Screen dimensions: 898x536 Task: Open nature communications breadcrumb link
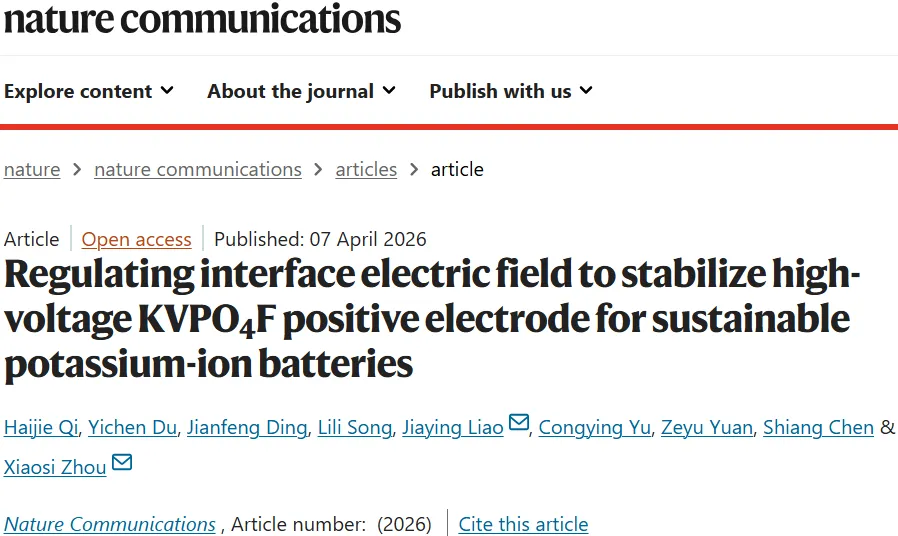[198, 170]
